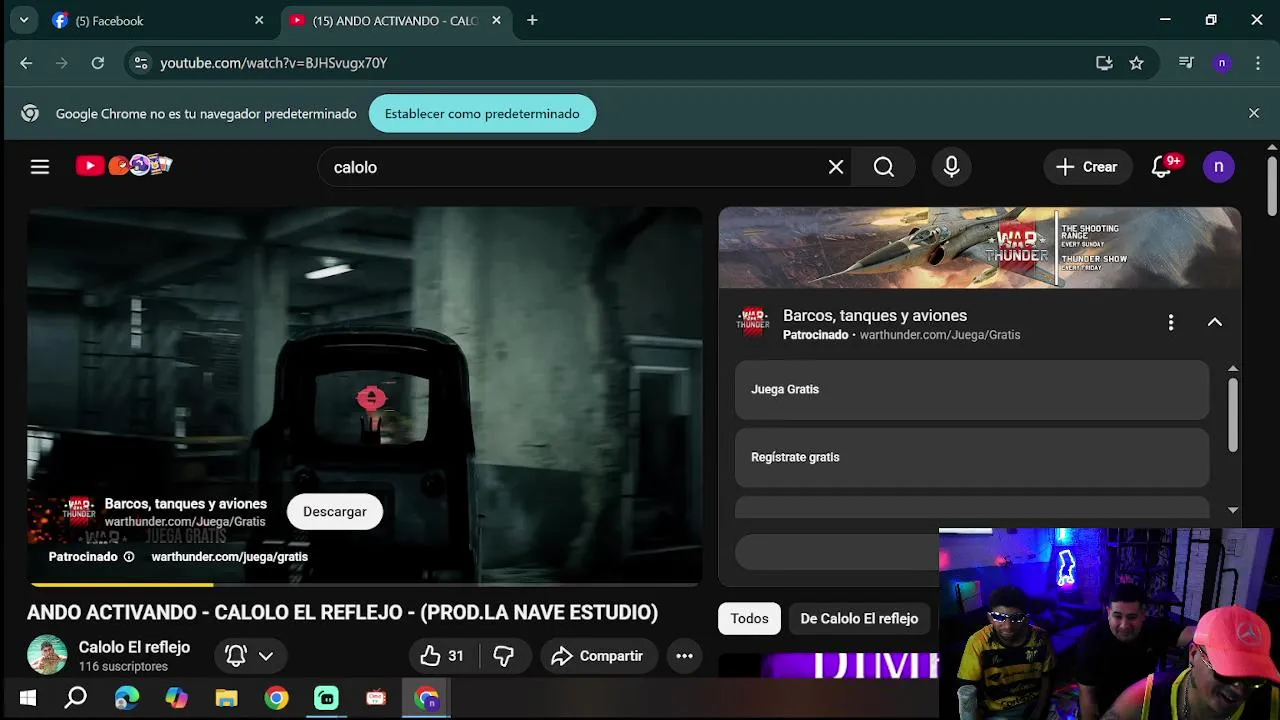Close the Facebook tab
The width and height of the screenshot is (1280, 720).
pos(259,20)
